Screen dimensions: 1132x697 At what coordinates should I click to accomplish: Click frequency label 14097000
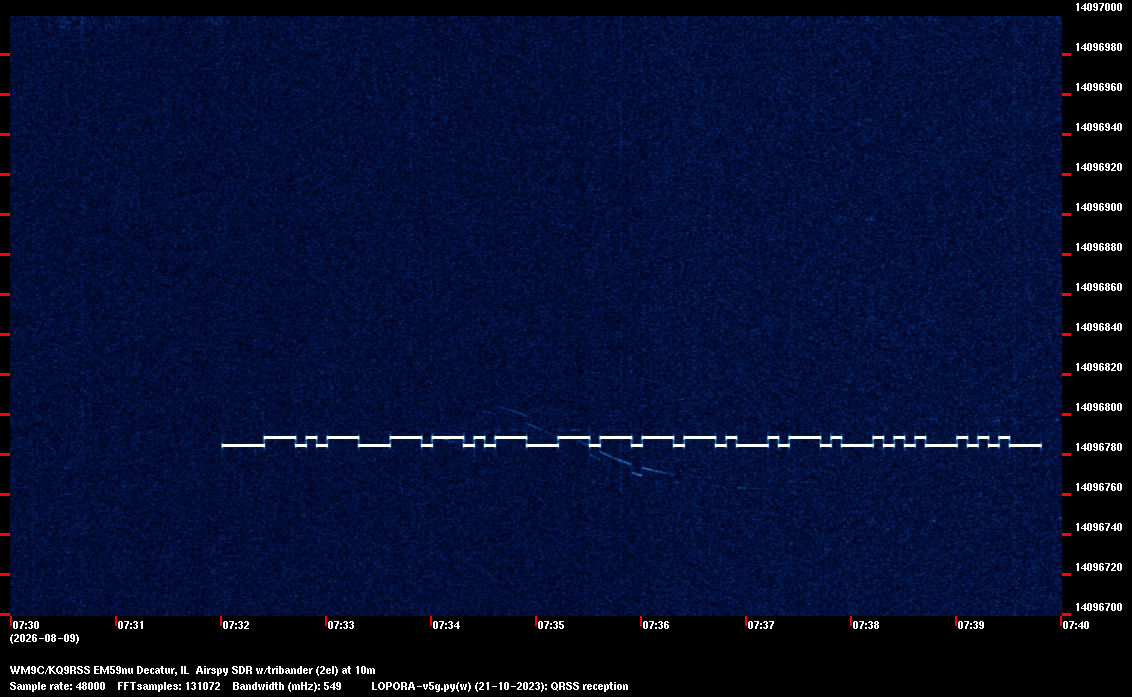(1099, 7)
